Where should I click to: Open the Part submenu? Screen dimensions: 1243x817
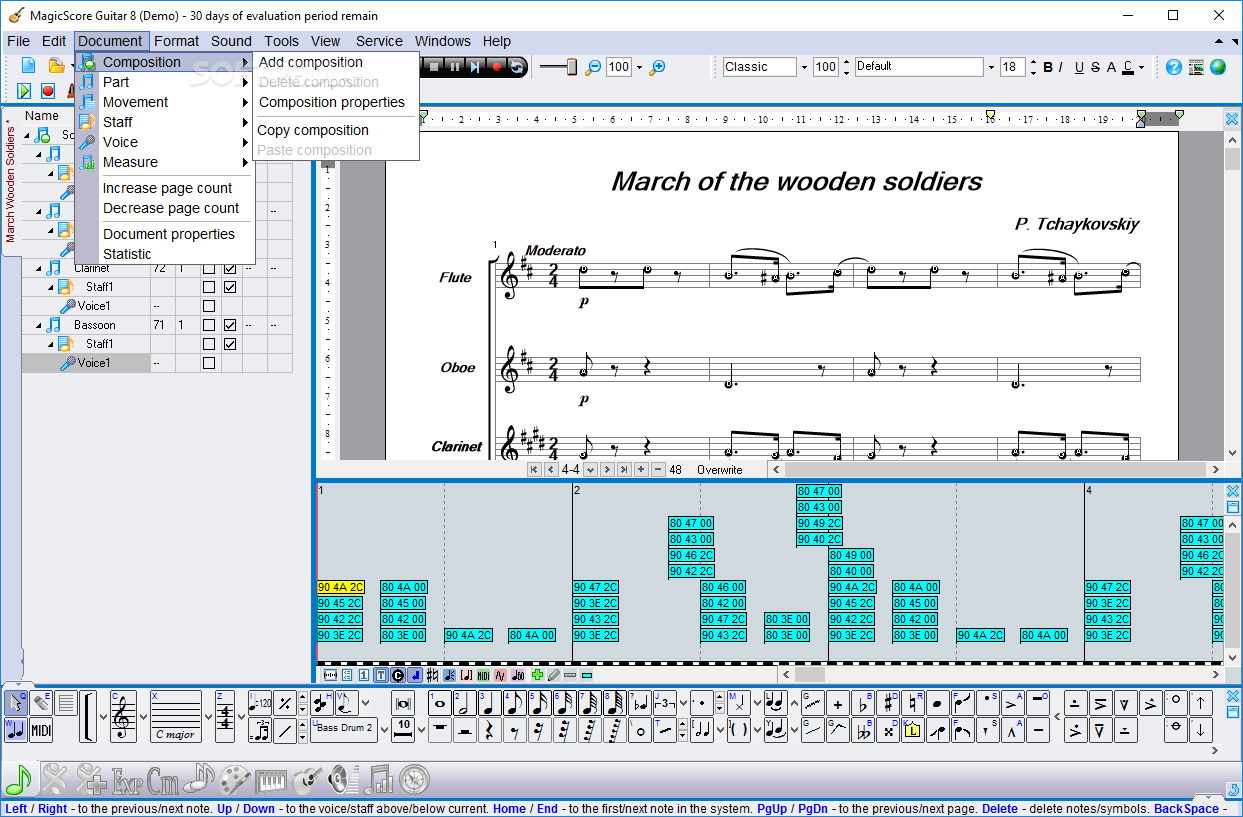165,82
